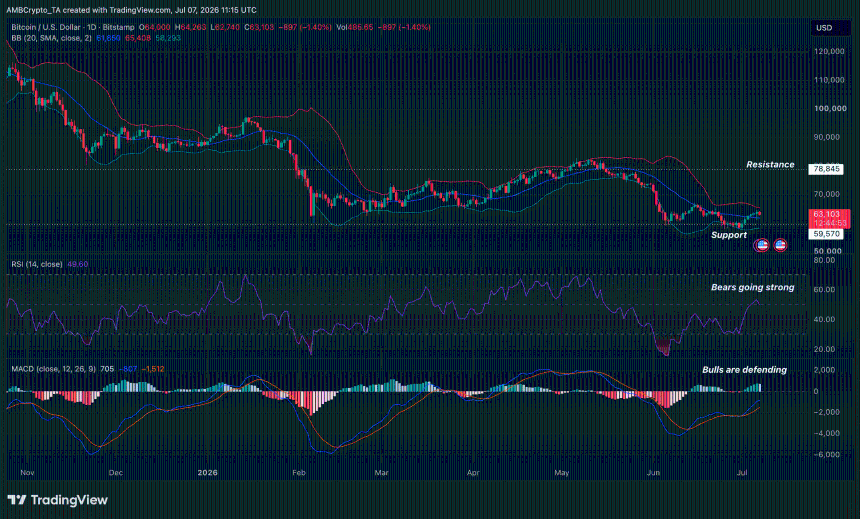Image resolution: width=860 pixels, height=519 pixels.
Task: Click the right US flag event icon
Action: click(780, 245)
